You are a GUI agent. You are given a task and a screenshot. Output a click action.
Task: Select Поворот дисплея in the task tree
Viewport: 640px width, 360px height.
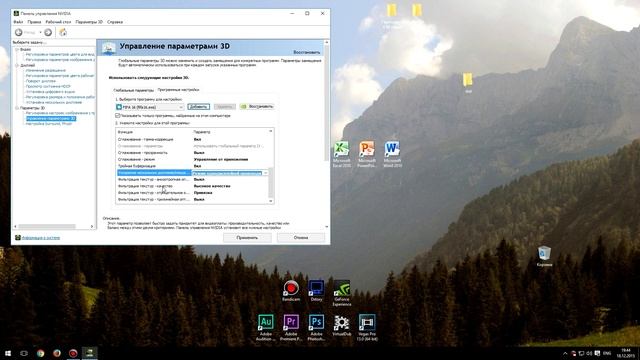40,81
